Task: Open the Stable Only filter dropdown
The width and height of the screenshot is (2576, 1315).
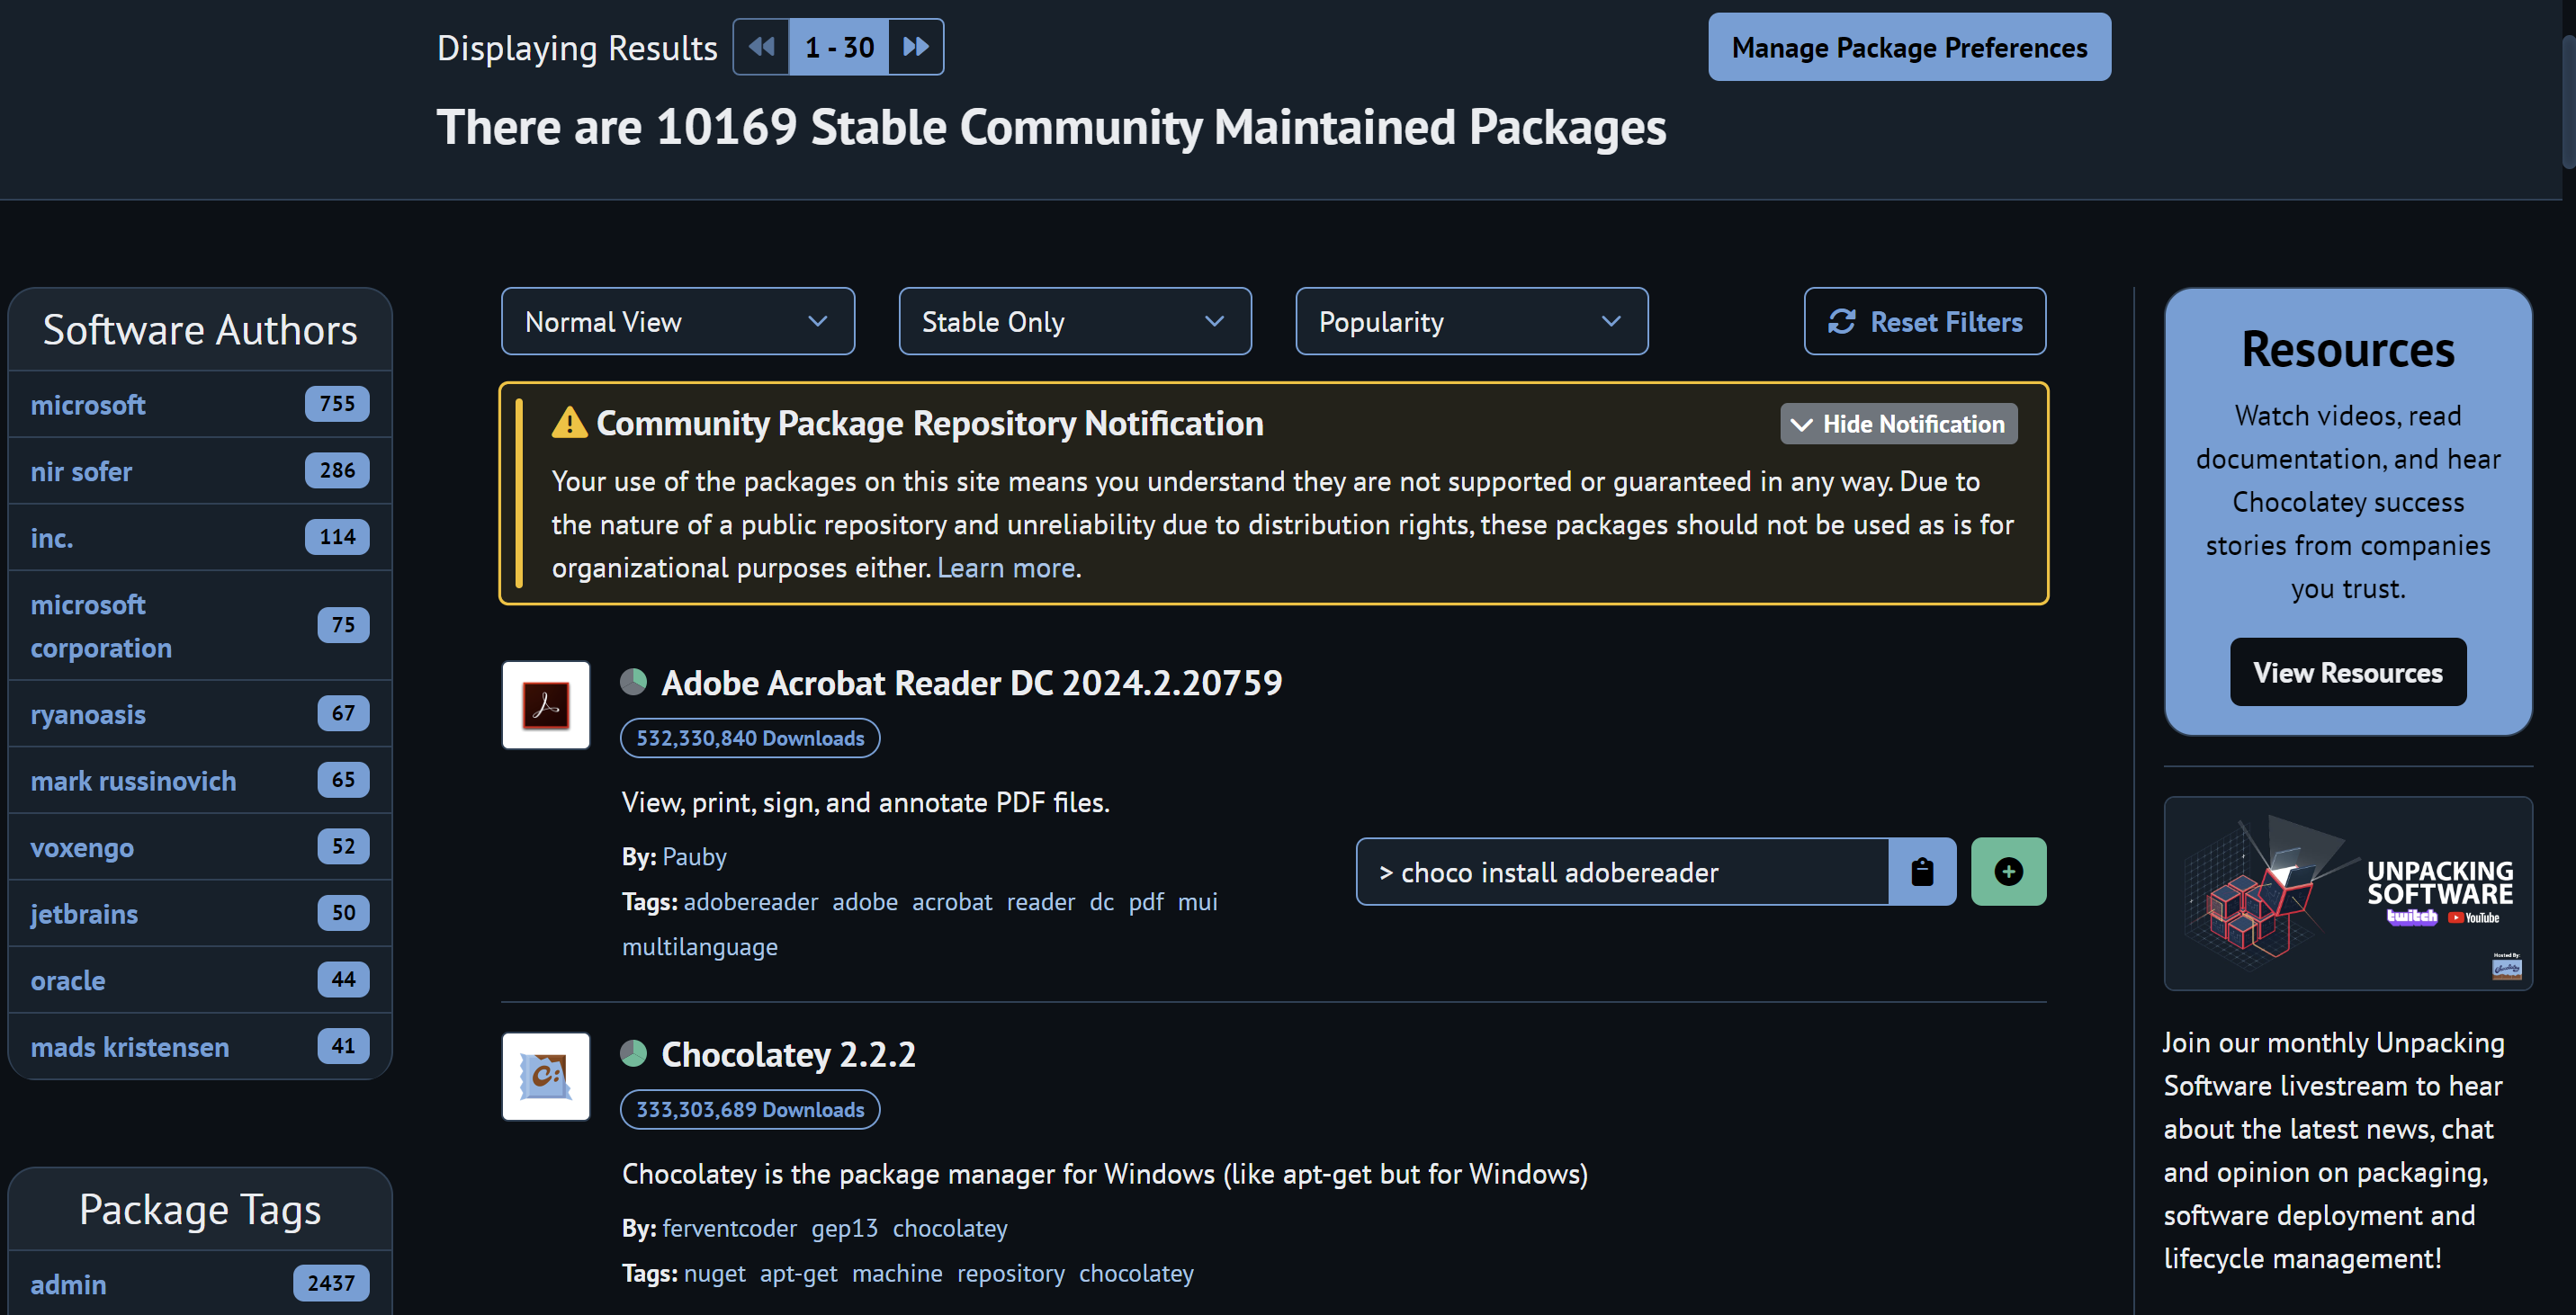Action: 1074,322
